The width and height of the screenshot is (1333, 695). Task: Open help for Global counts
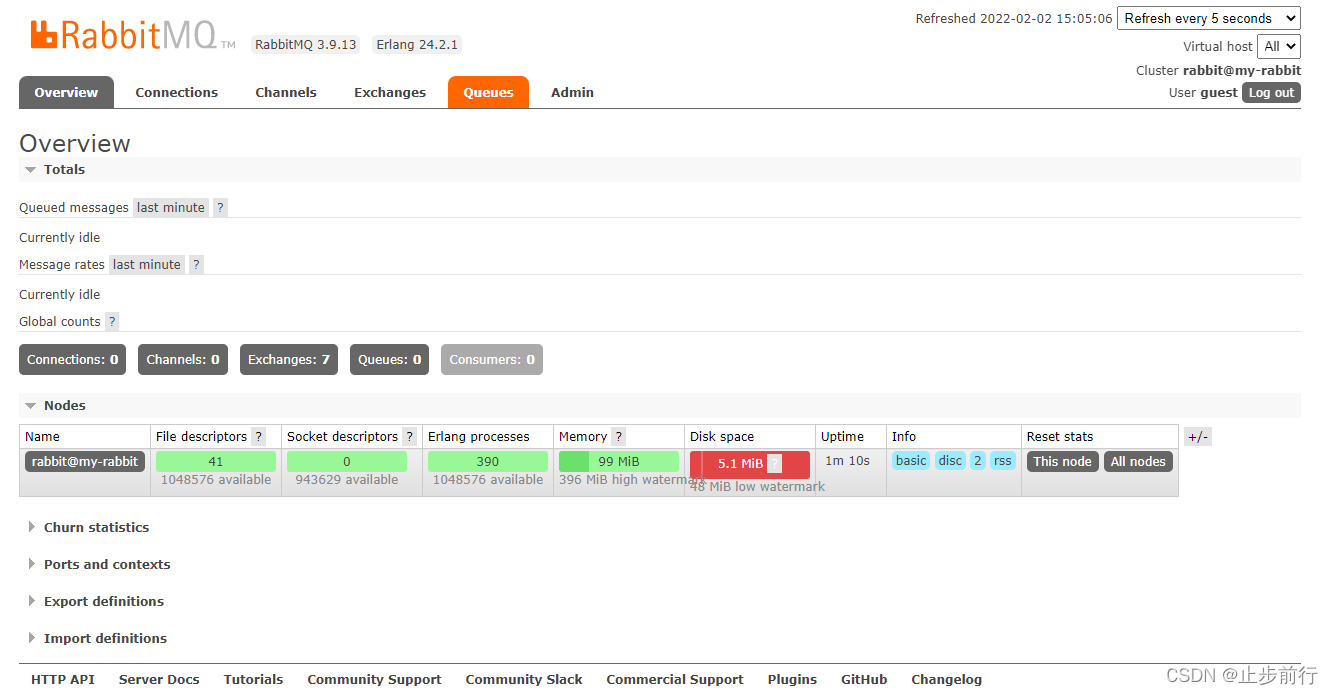coord(112,321)
